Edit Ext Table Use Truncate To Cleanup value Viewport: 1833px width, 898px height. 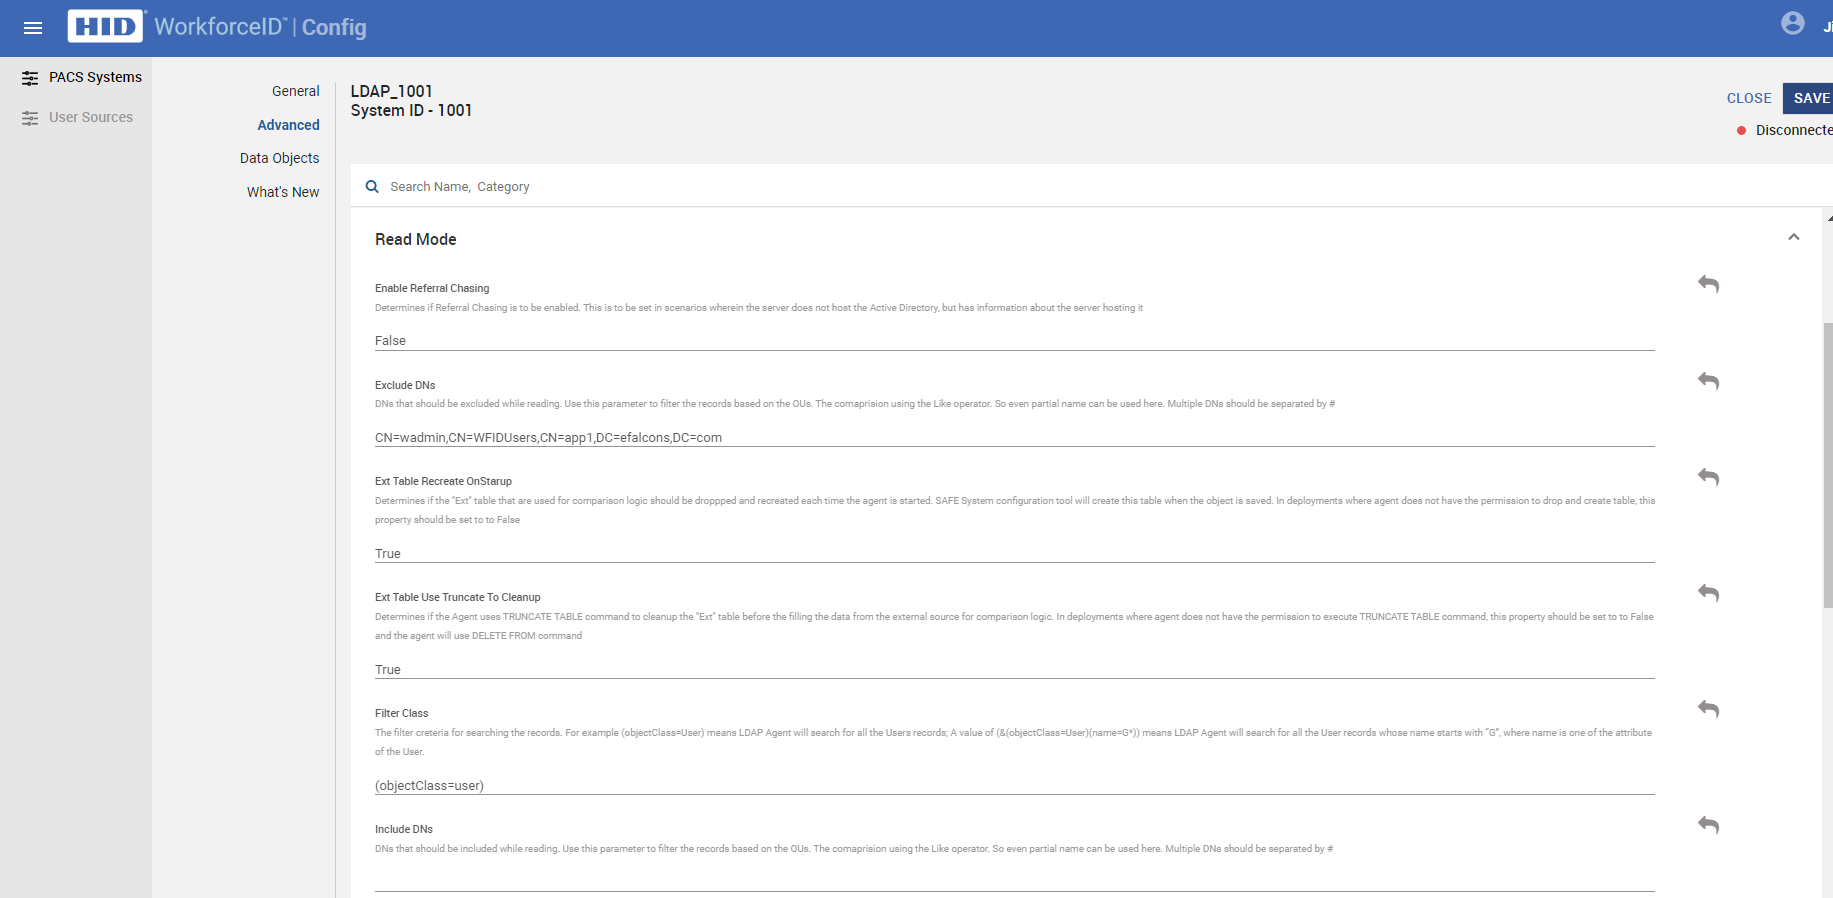tap(1014, 669)
